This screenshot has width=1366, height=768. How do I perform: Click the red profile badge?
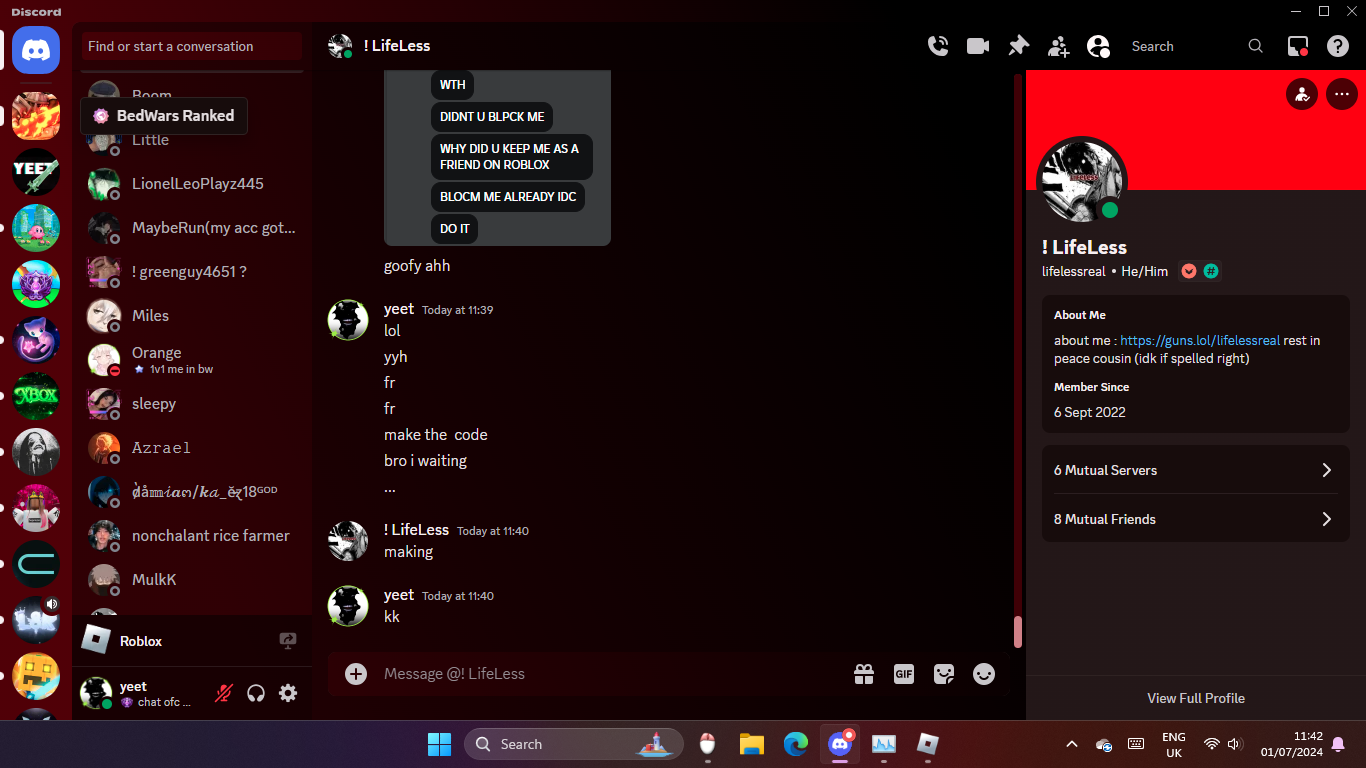pyautogui.click(x=1189, y=271)
